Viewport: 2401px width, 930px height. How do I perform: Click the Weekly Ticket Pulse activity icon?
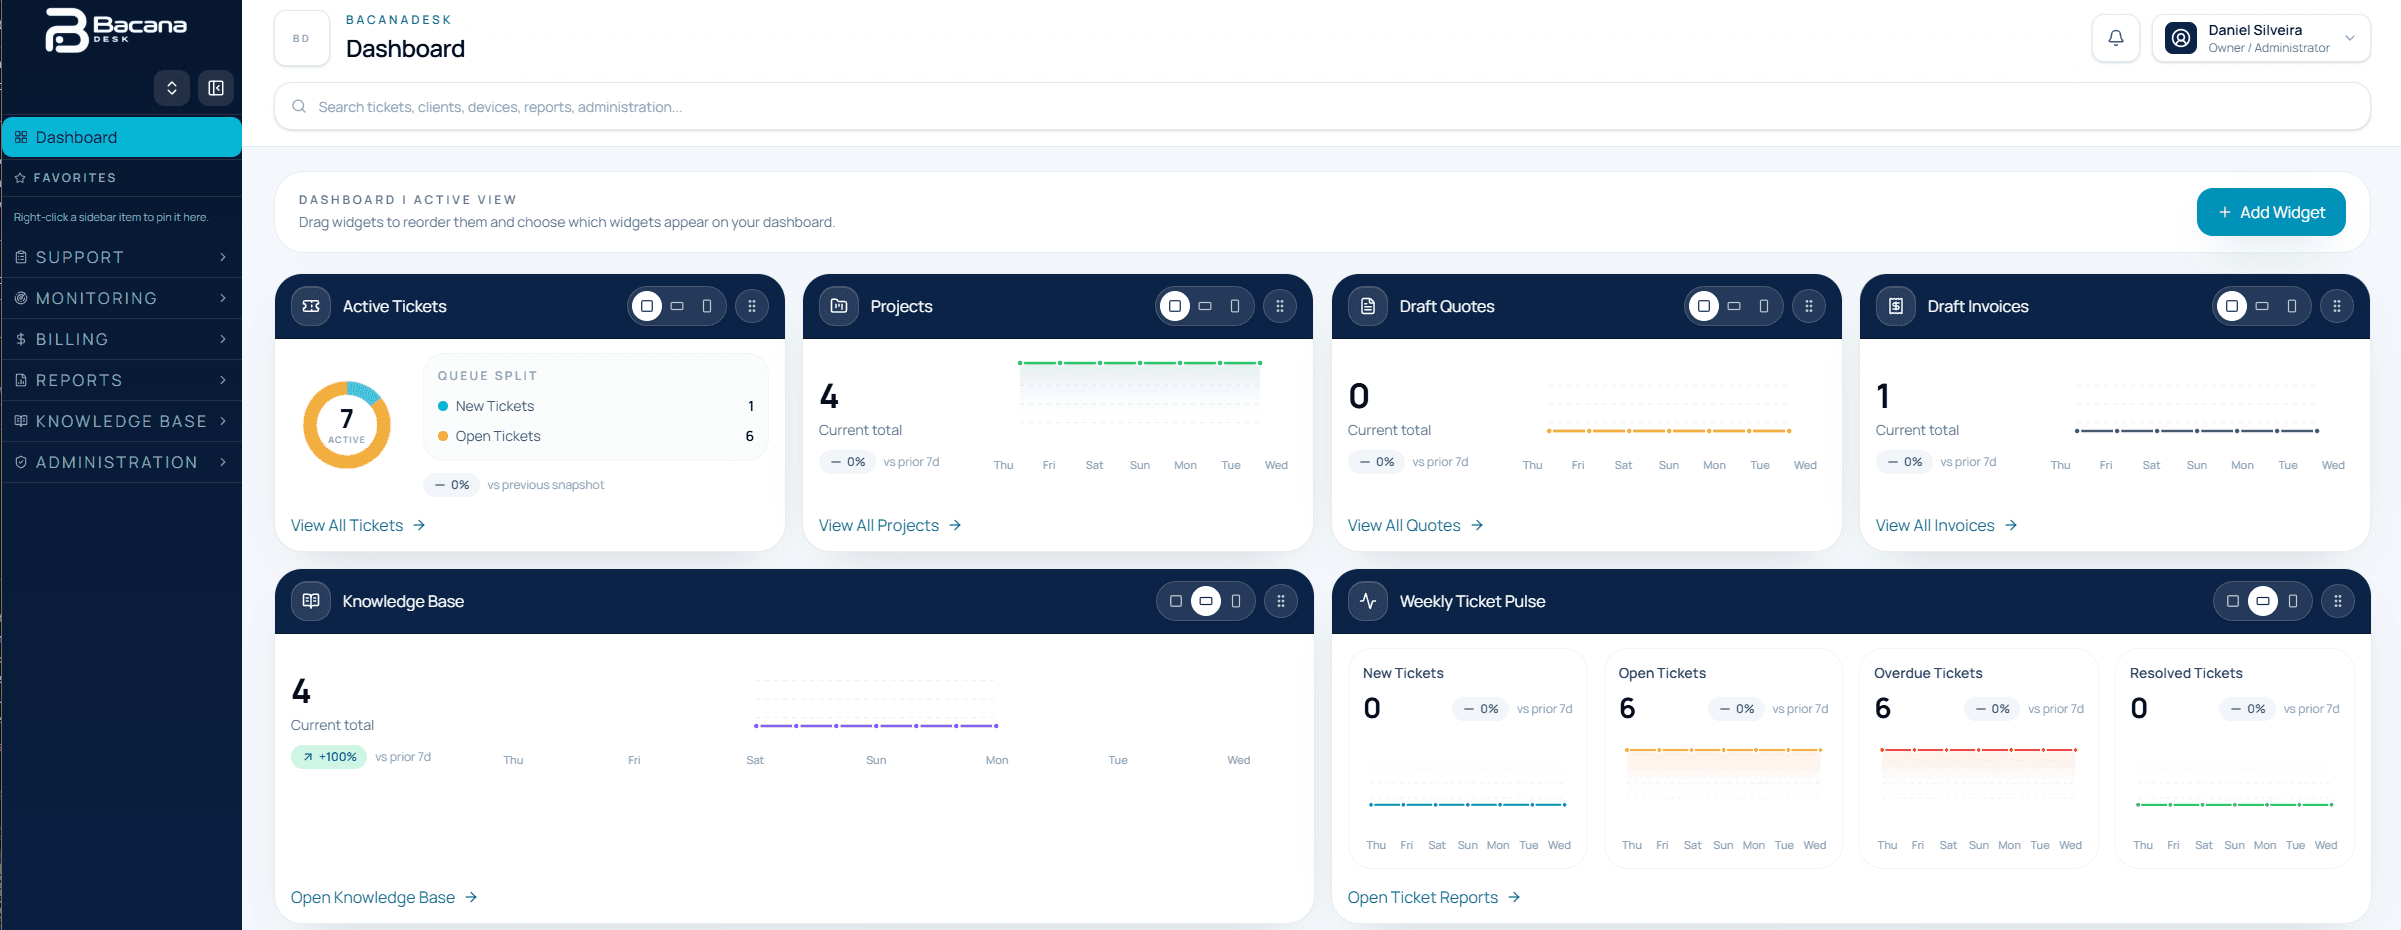[1368, 601]
